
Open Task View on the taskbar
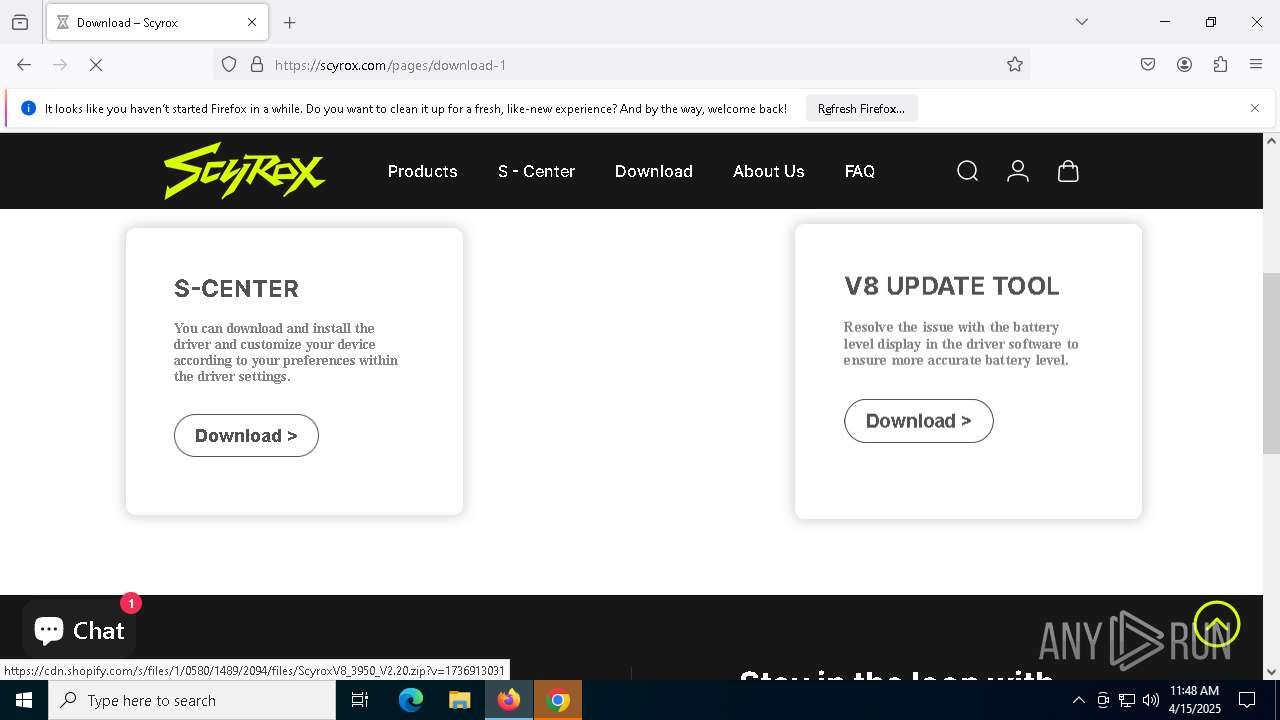360,700
